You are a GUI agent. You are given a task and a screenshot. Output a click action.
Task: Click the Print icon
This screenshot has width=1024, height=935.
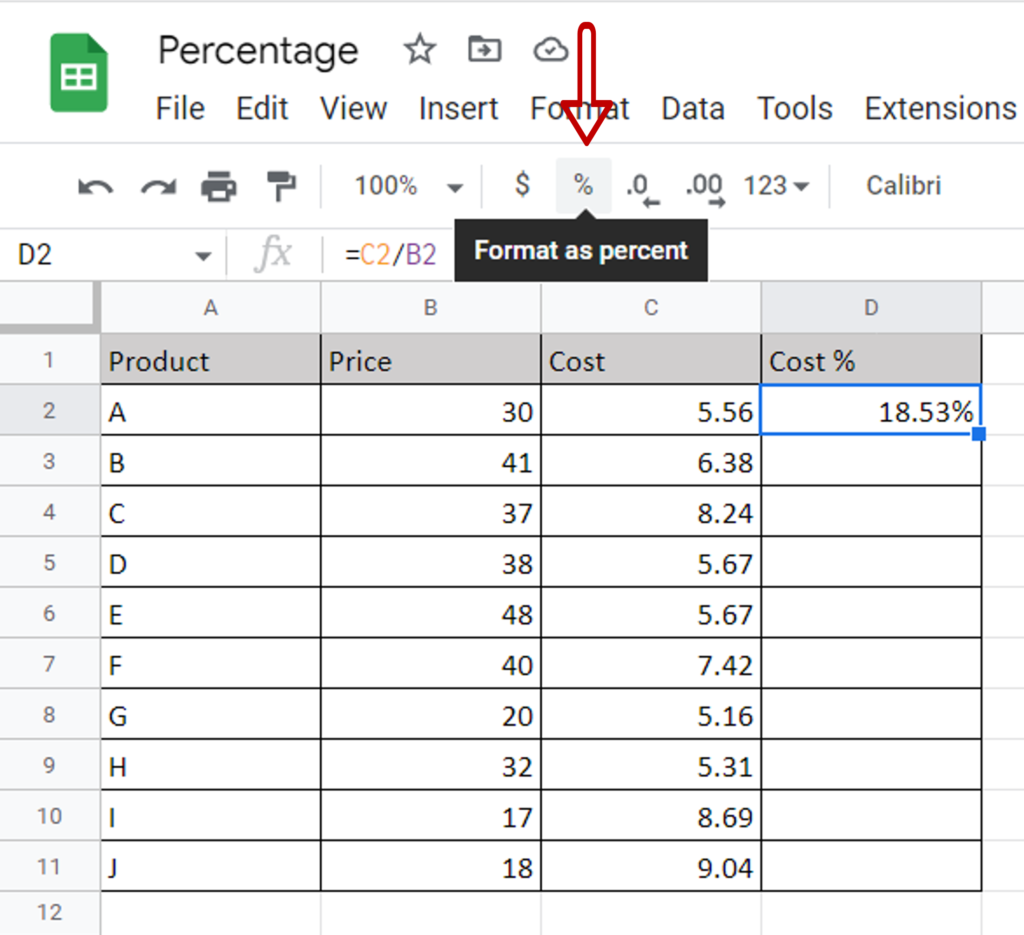coord(219,185)
